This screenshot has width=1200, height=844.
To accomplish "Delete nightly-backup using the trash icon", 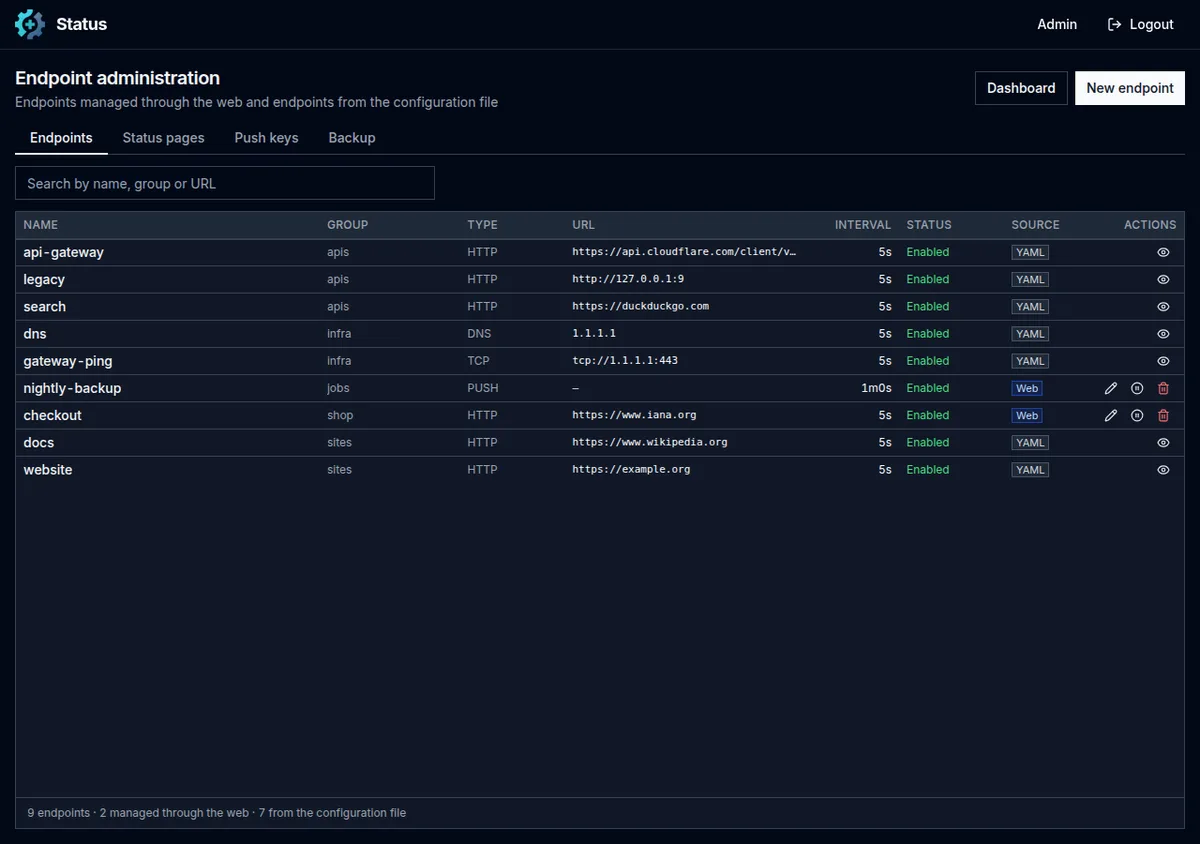I will point(1163,388).
